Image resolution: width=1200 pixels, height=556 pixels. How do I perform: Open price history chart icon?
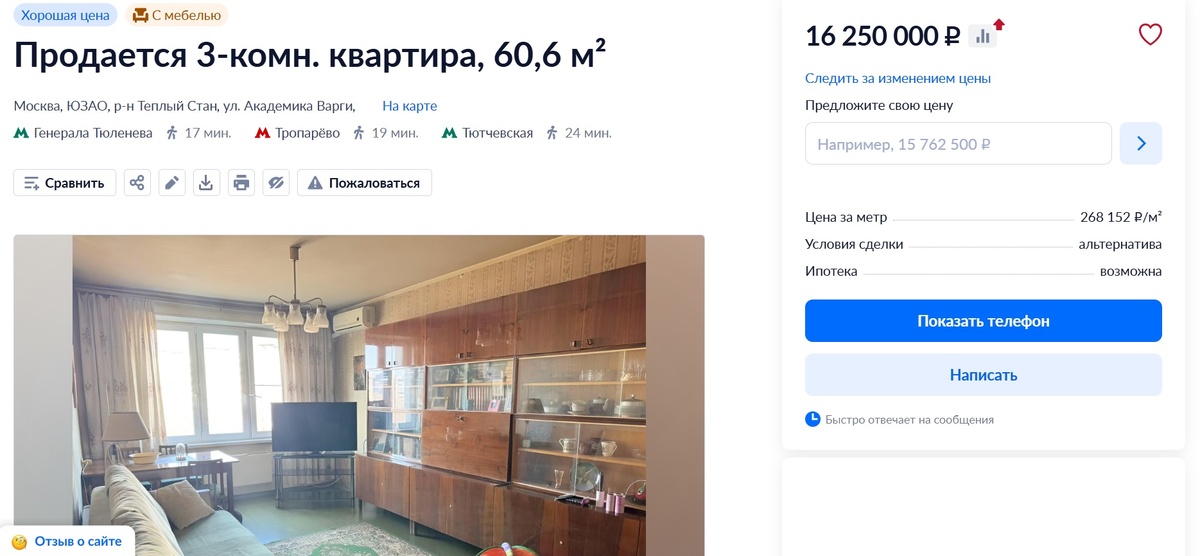click(983, 36)
